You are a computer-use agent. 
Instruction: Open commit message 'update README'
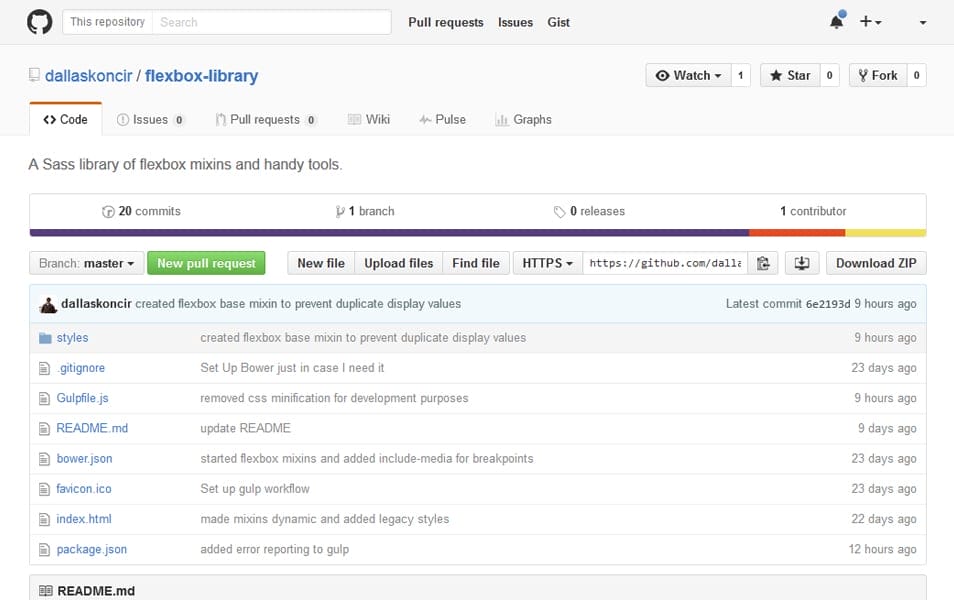245,428
